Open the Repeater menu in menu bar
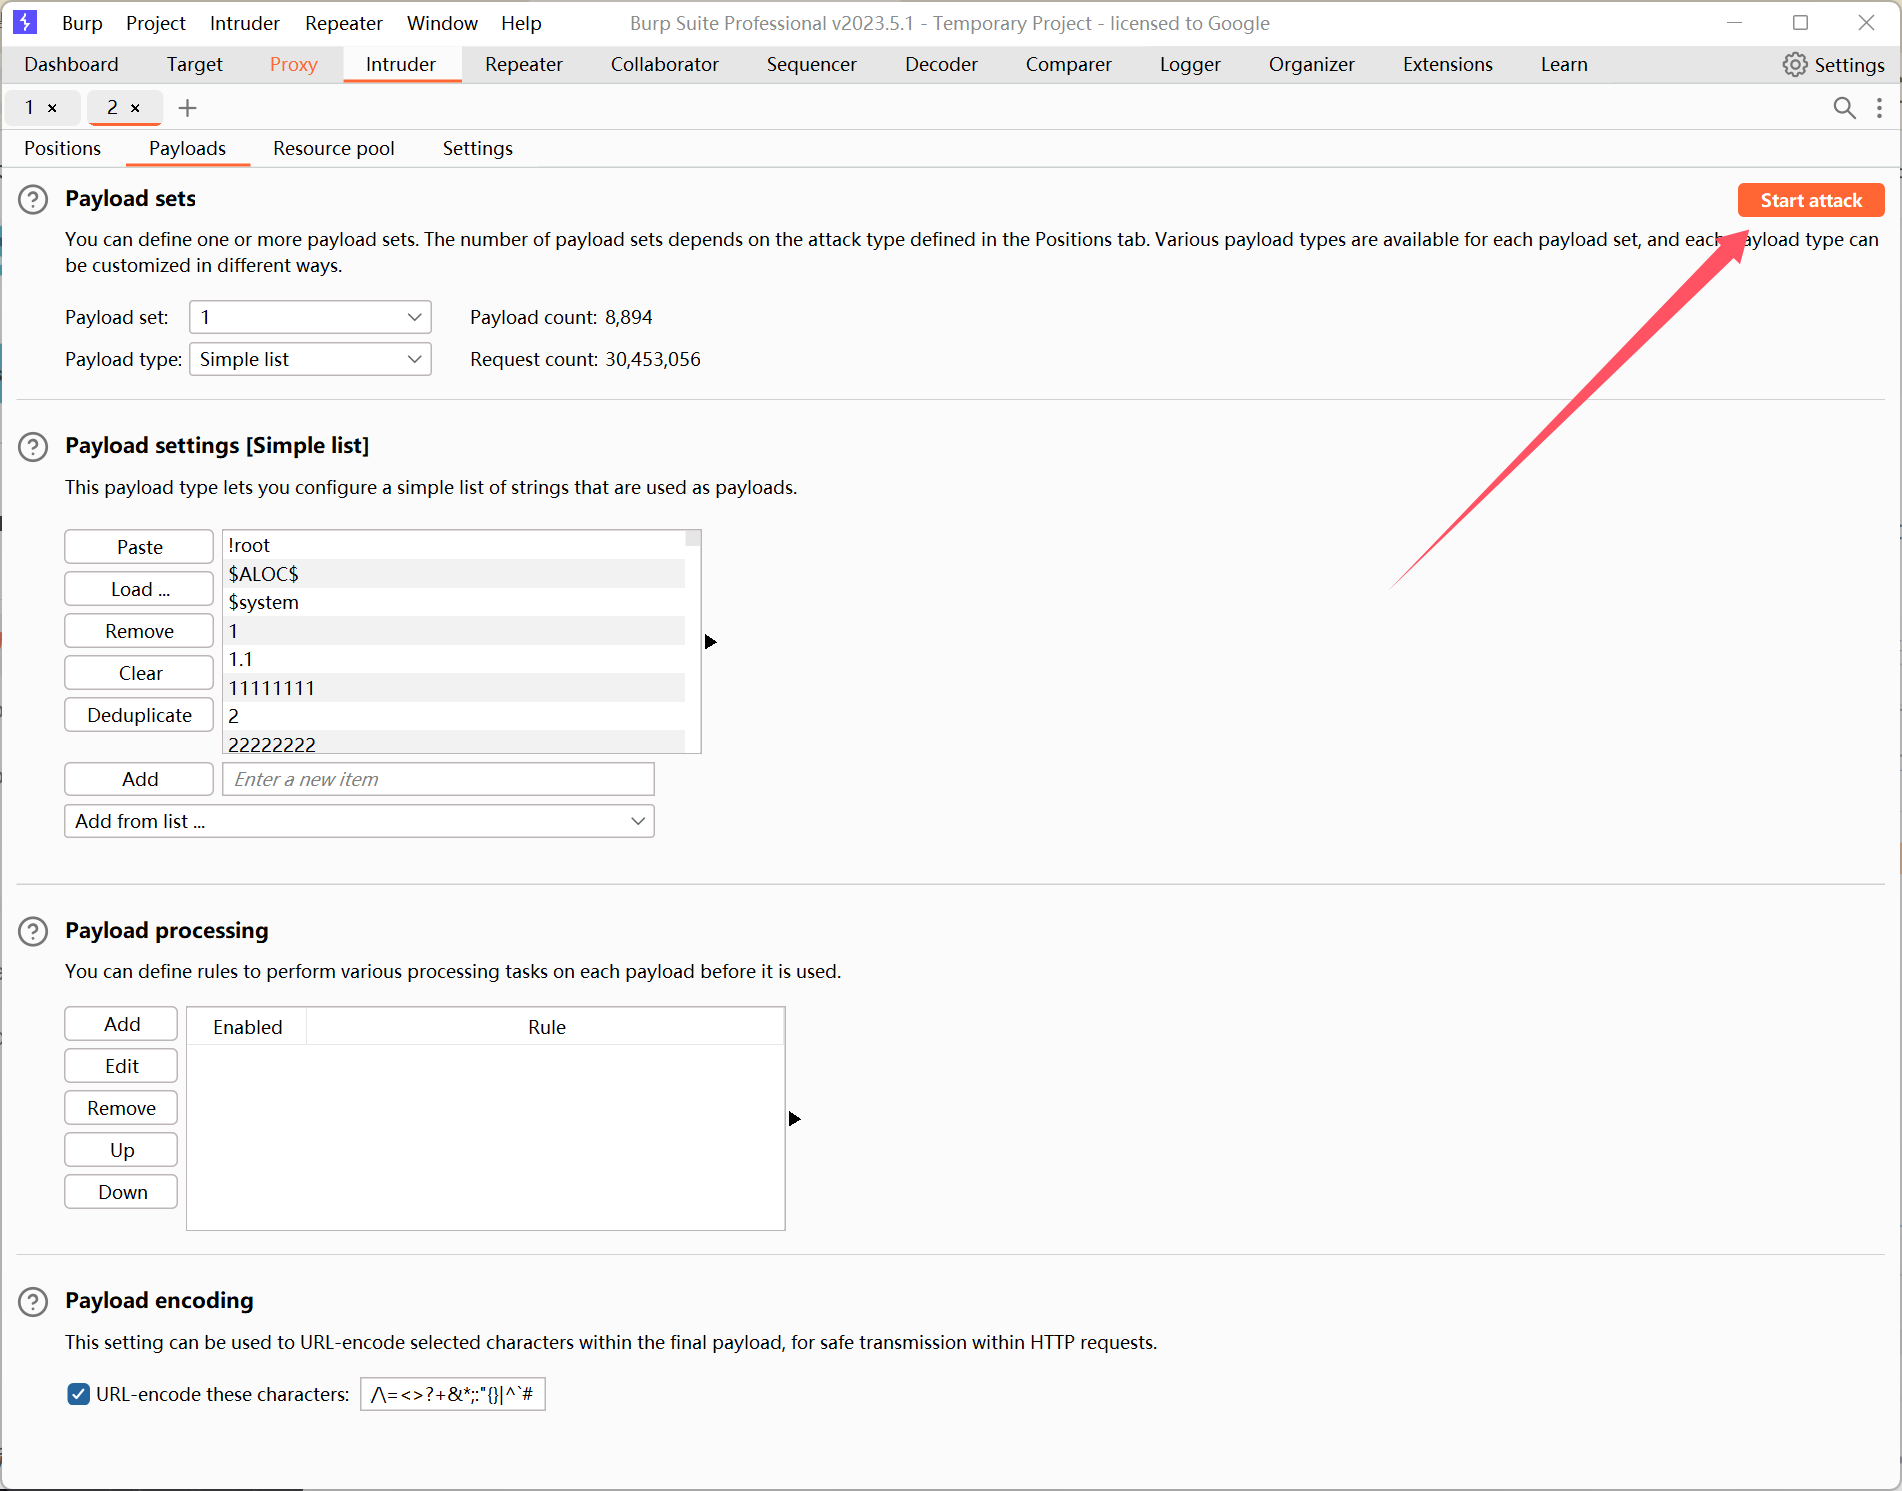The image size is (1902, 1491). [x=344, y=23]
